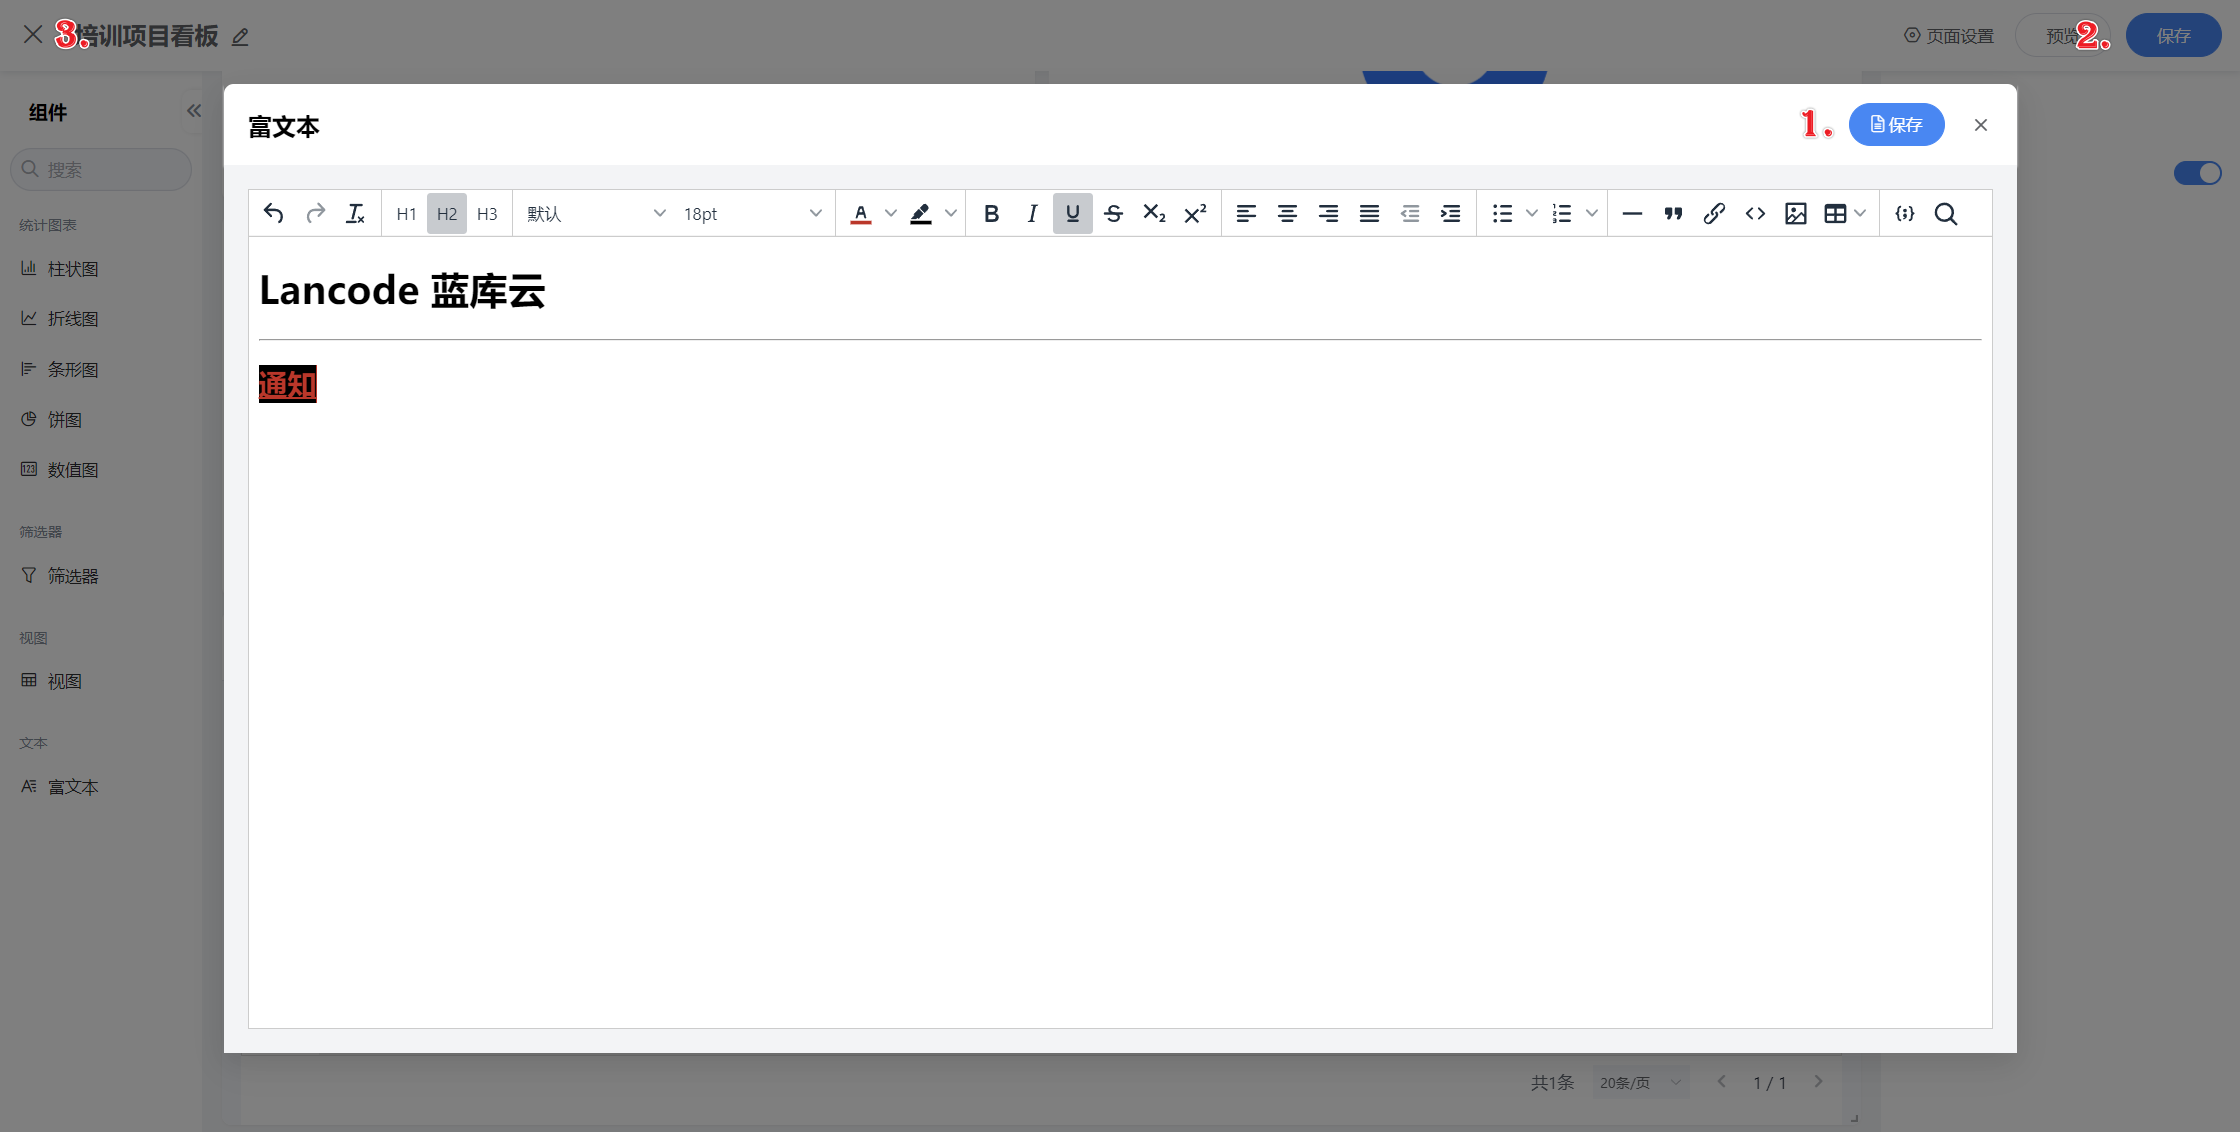2240x1132 pixels.
Task: Justify the text alignment
Action: 1369,213
